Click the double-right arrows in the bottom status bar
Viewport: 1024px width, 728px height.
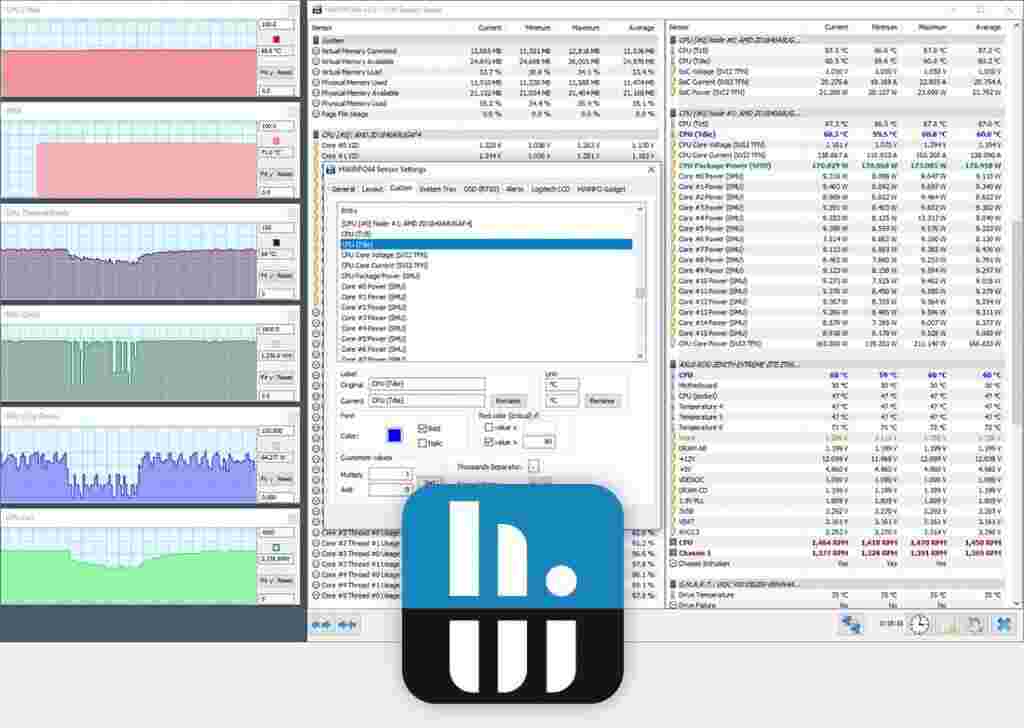click(x=346, y=627)
